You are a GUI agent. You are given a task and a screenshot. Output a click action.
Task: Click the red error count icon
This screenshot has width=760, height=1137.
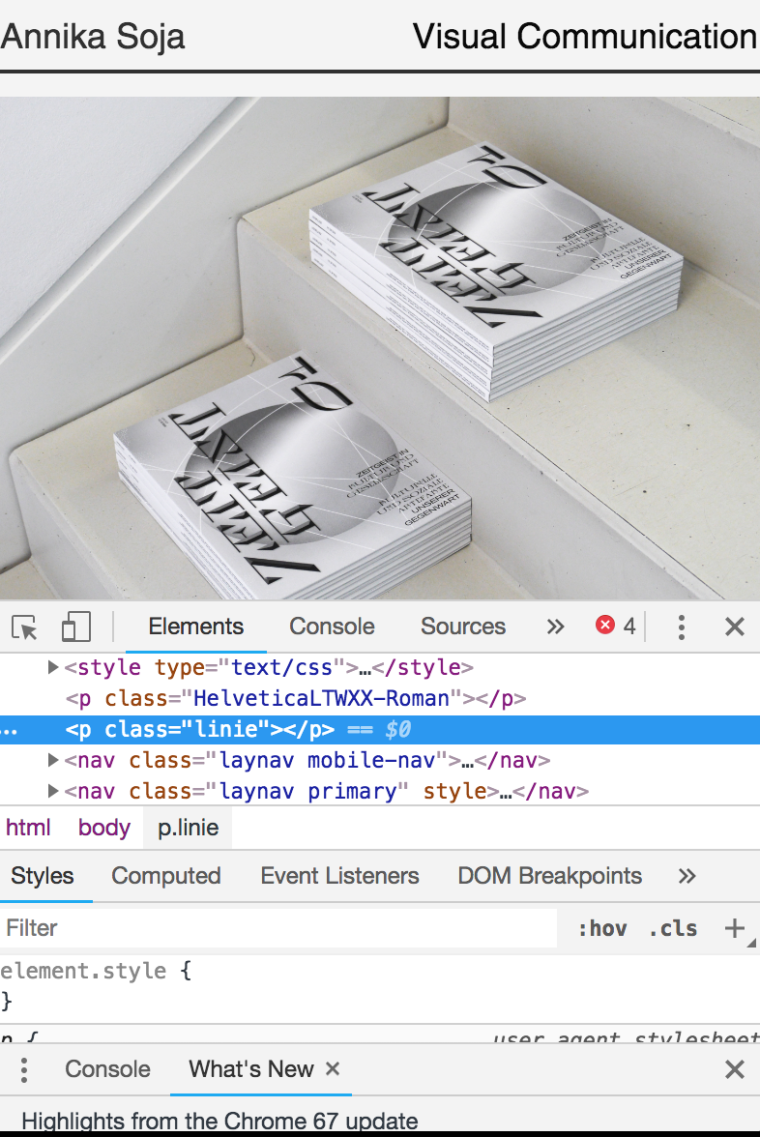605,626
